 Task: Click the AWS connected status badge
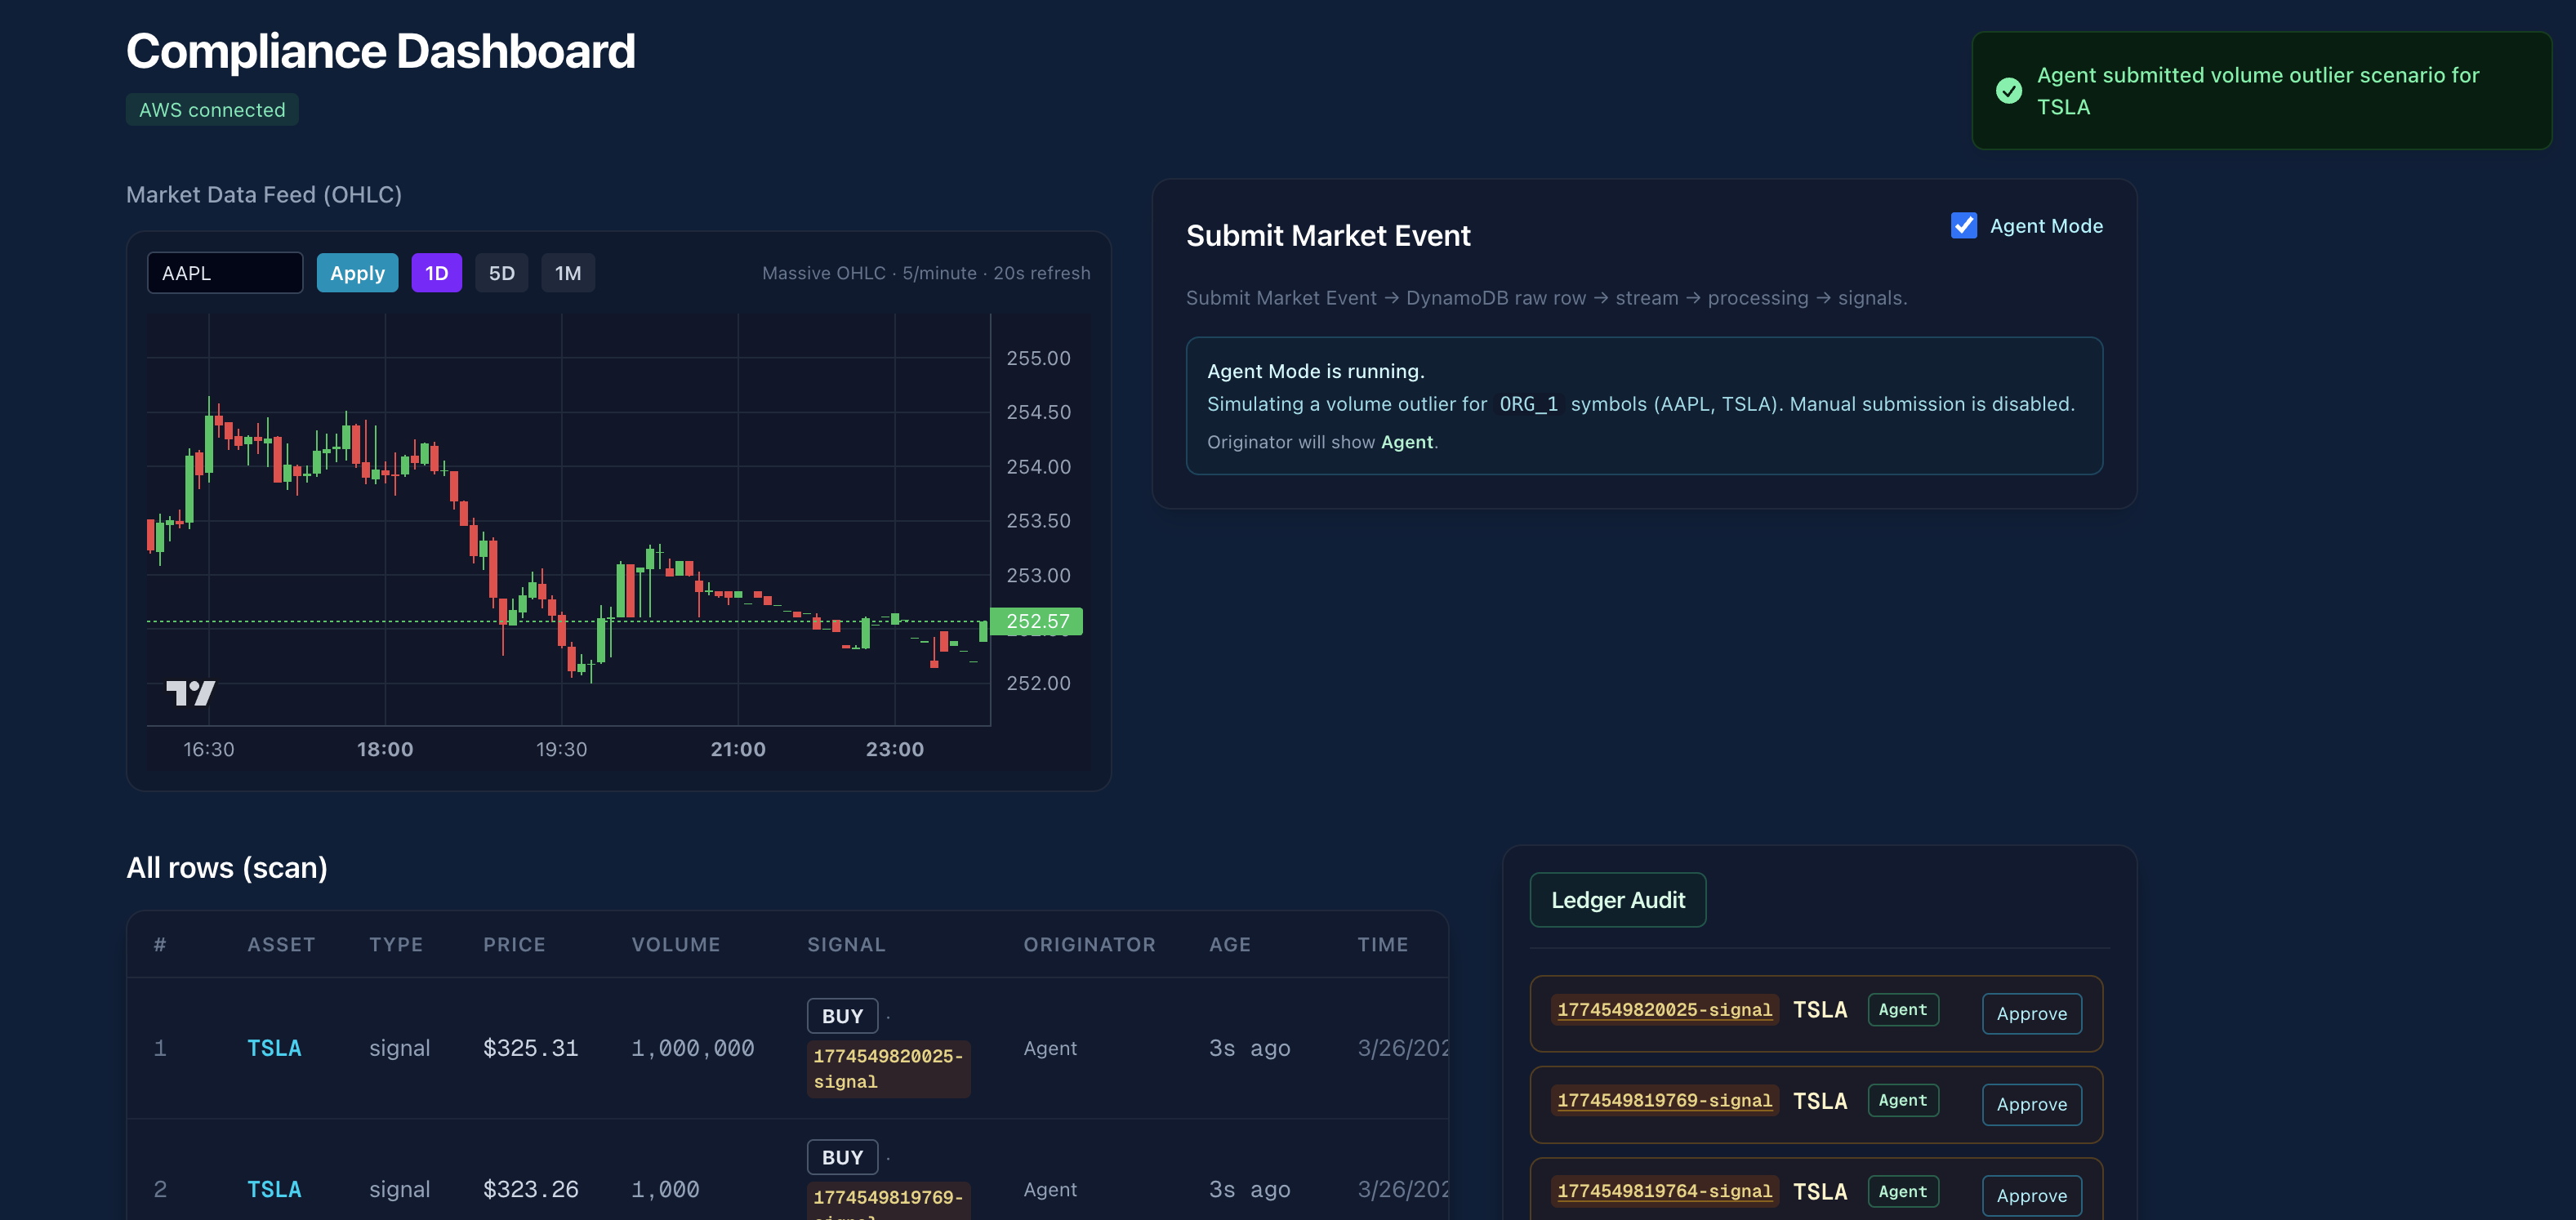212,110
